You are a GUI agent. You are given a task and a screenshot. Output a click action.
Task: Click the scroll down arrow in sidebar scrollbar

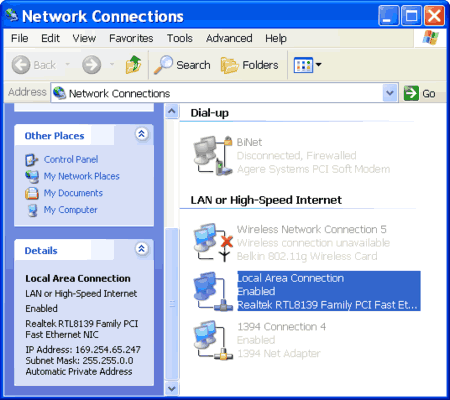point(172,388)
